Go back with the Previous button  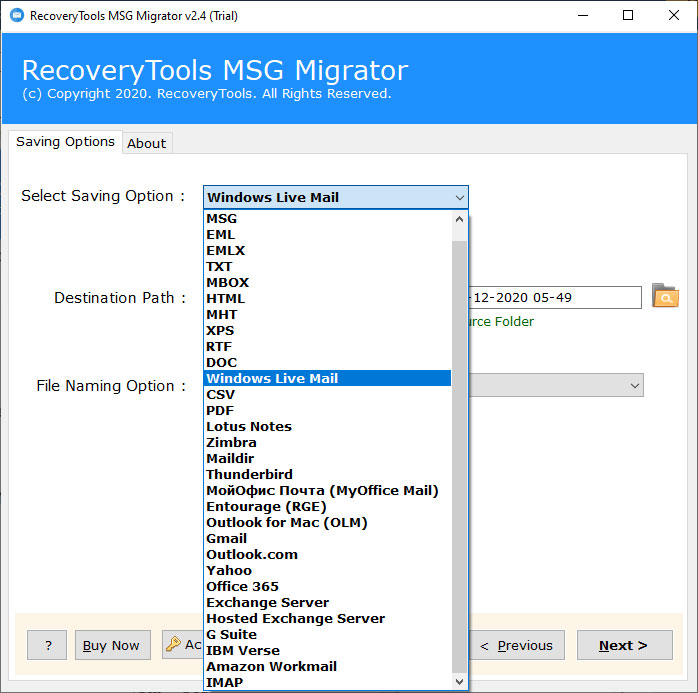pos(517,645)
